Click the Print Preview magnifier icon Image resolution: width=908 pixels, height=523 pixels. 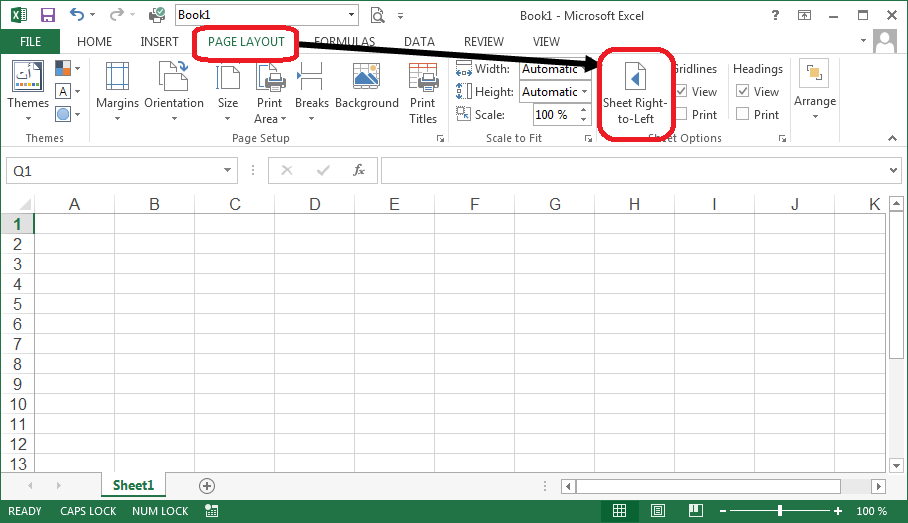tap(378, 15)
